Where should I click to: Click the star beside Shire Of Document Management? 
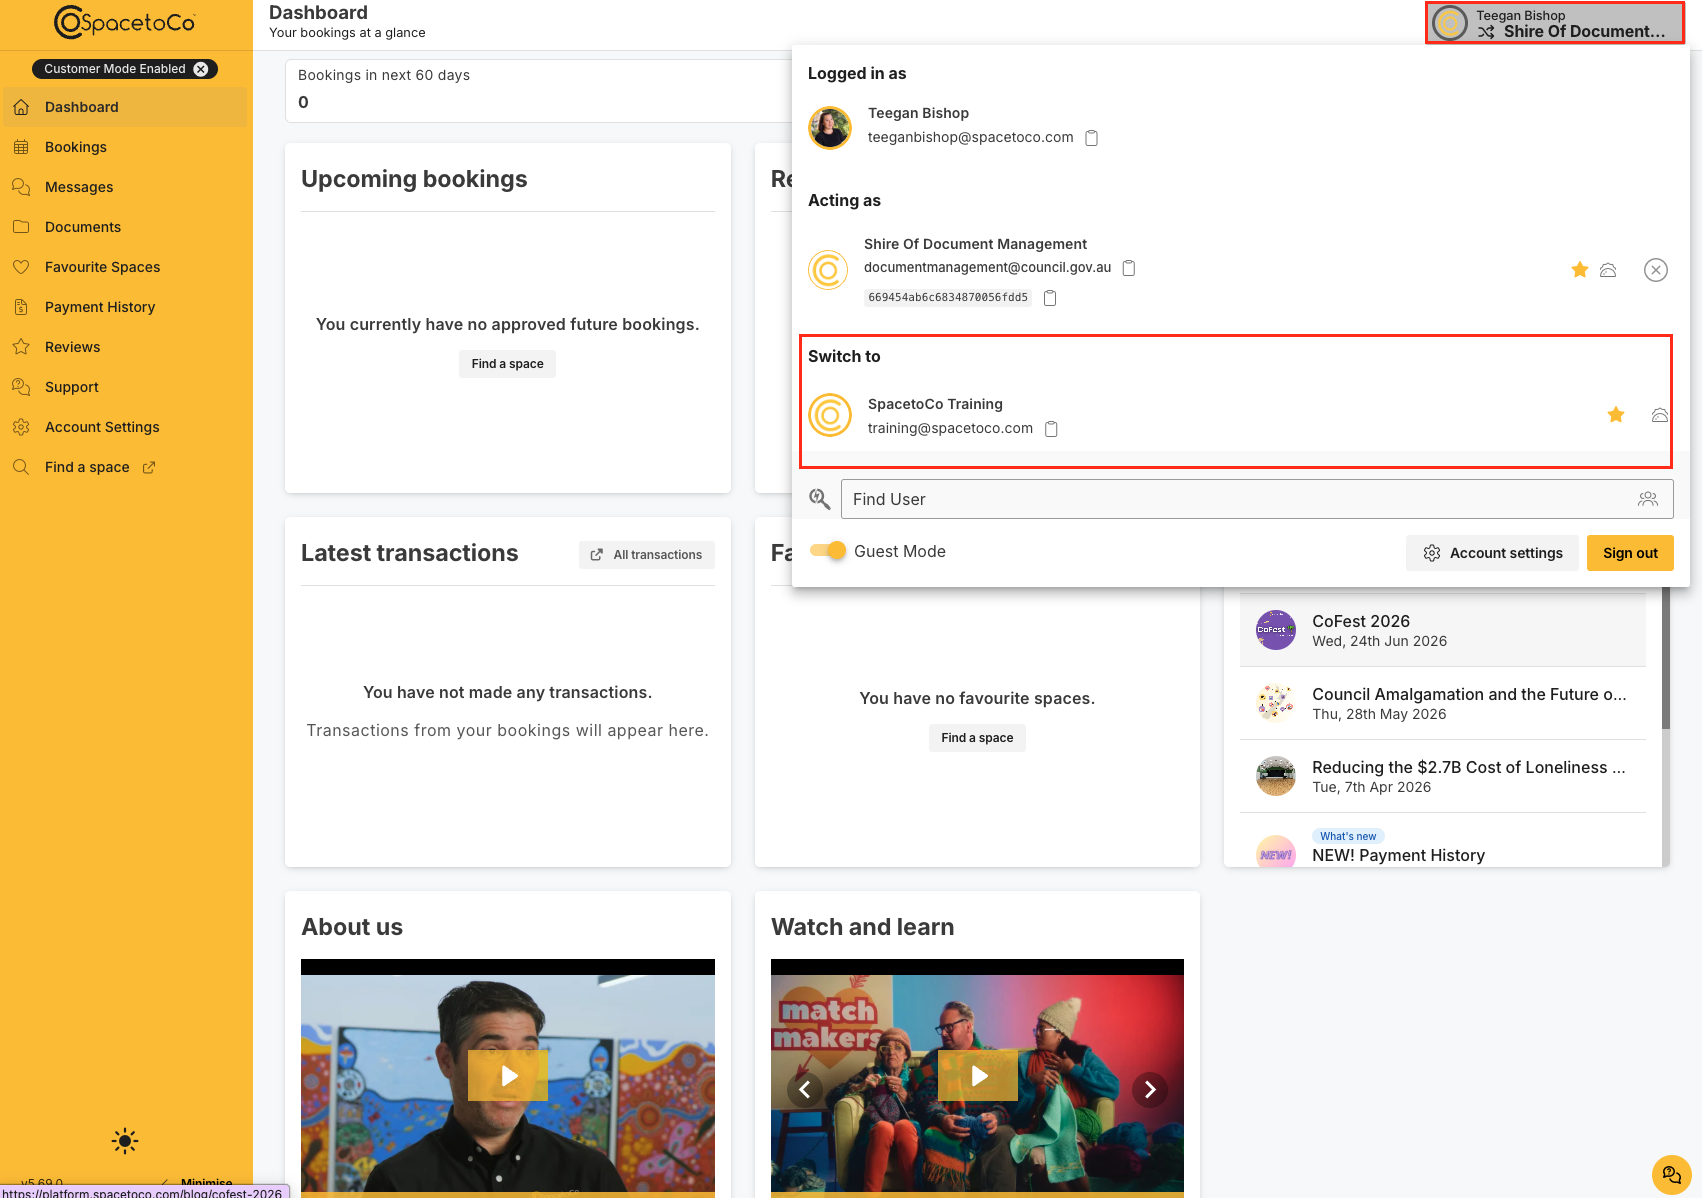coord(1580,269)
